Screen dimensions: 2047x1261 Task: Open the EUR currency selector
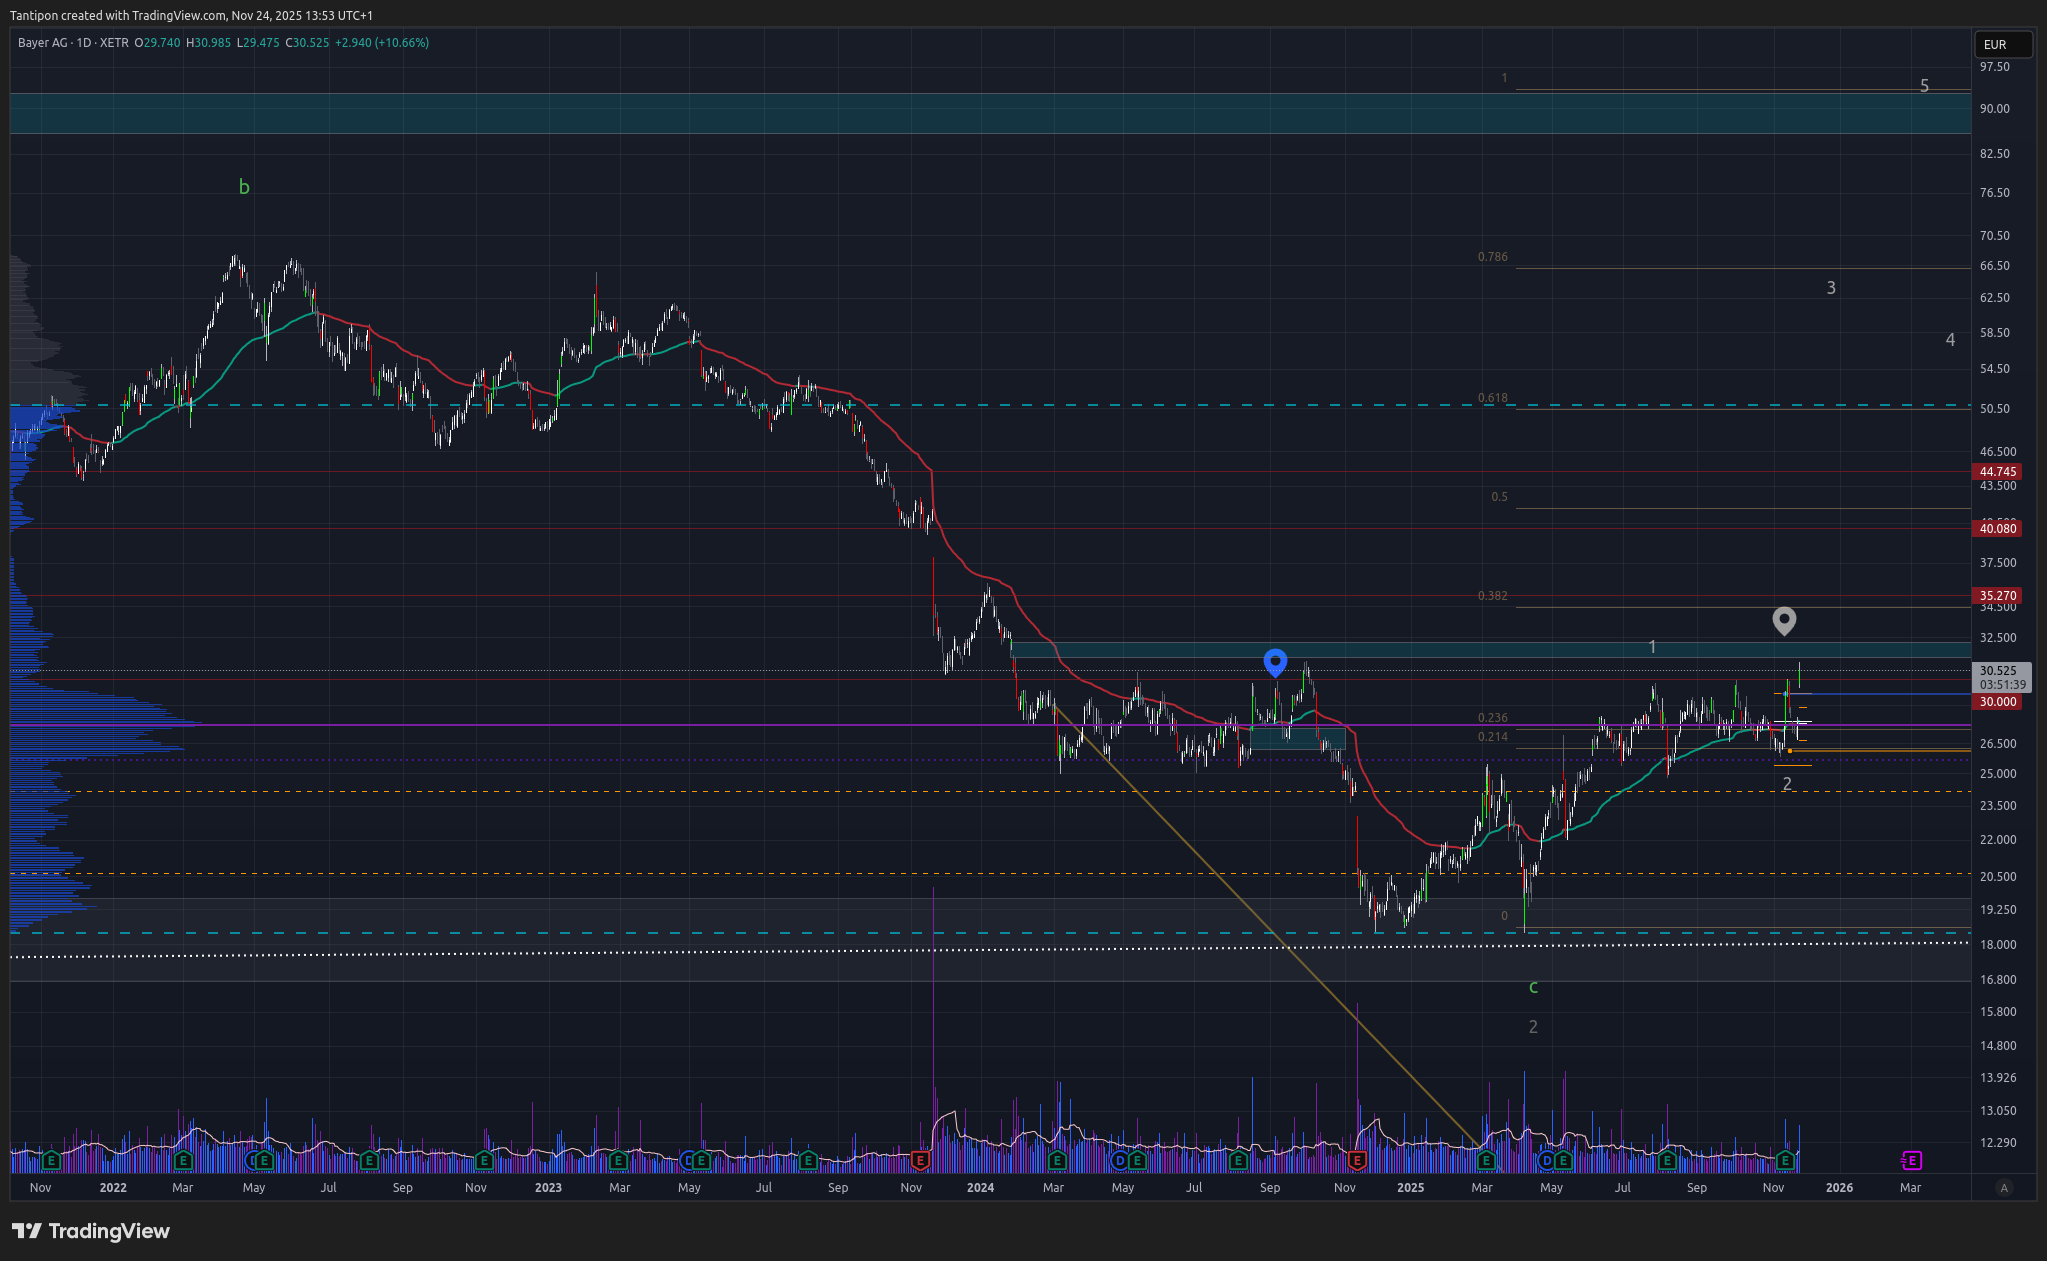point(2002,44)
